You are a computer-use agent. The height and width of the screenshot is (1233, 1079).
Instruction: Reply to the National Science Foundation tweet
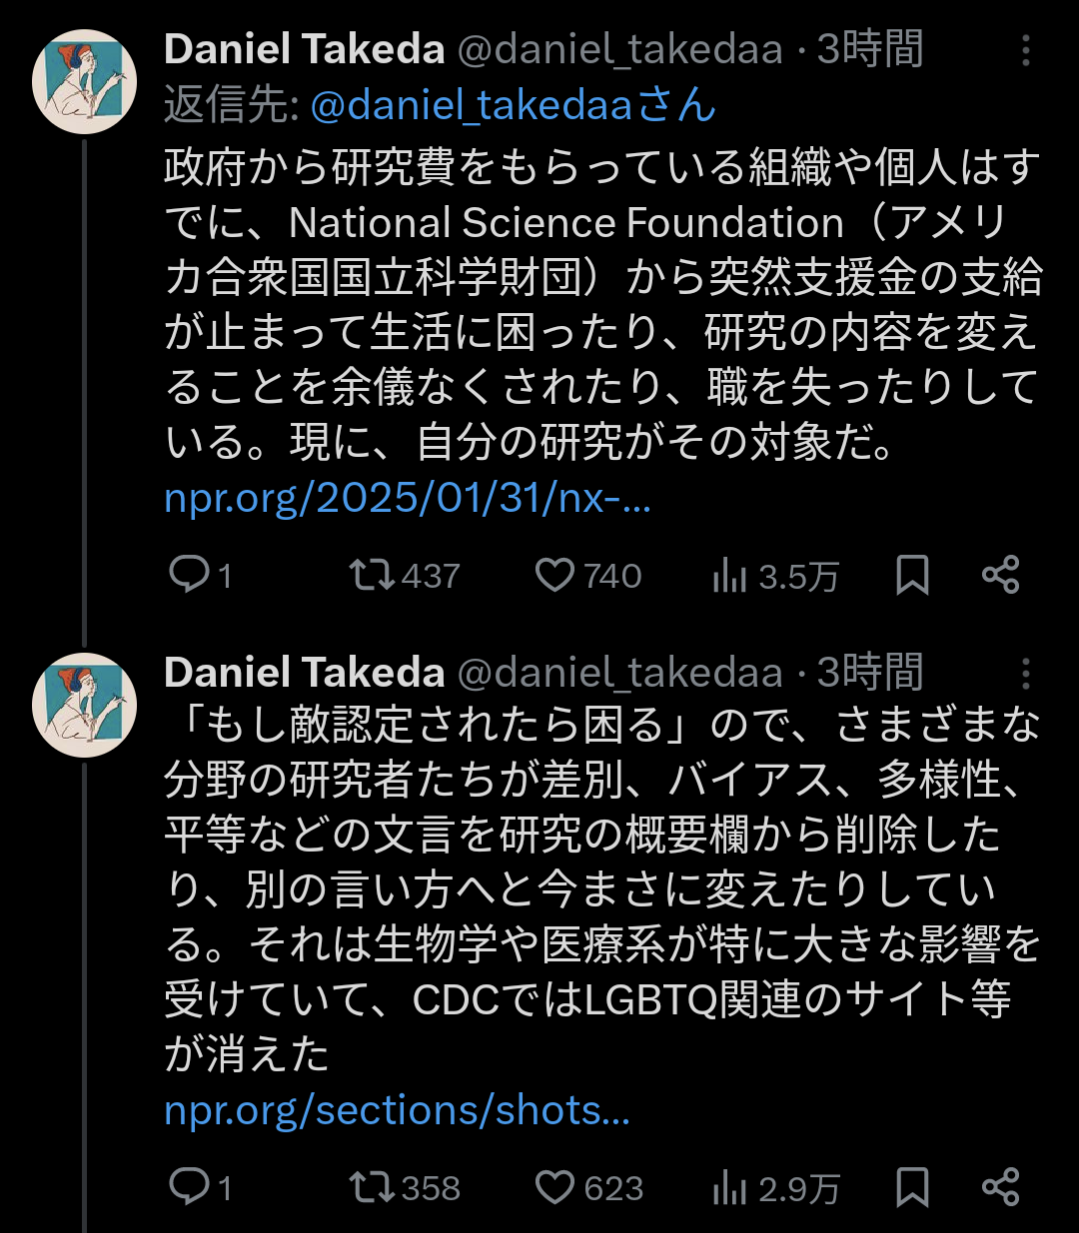[188, 575]
